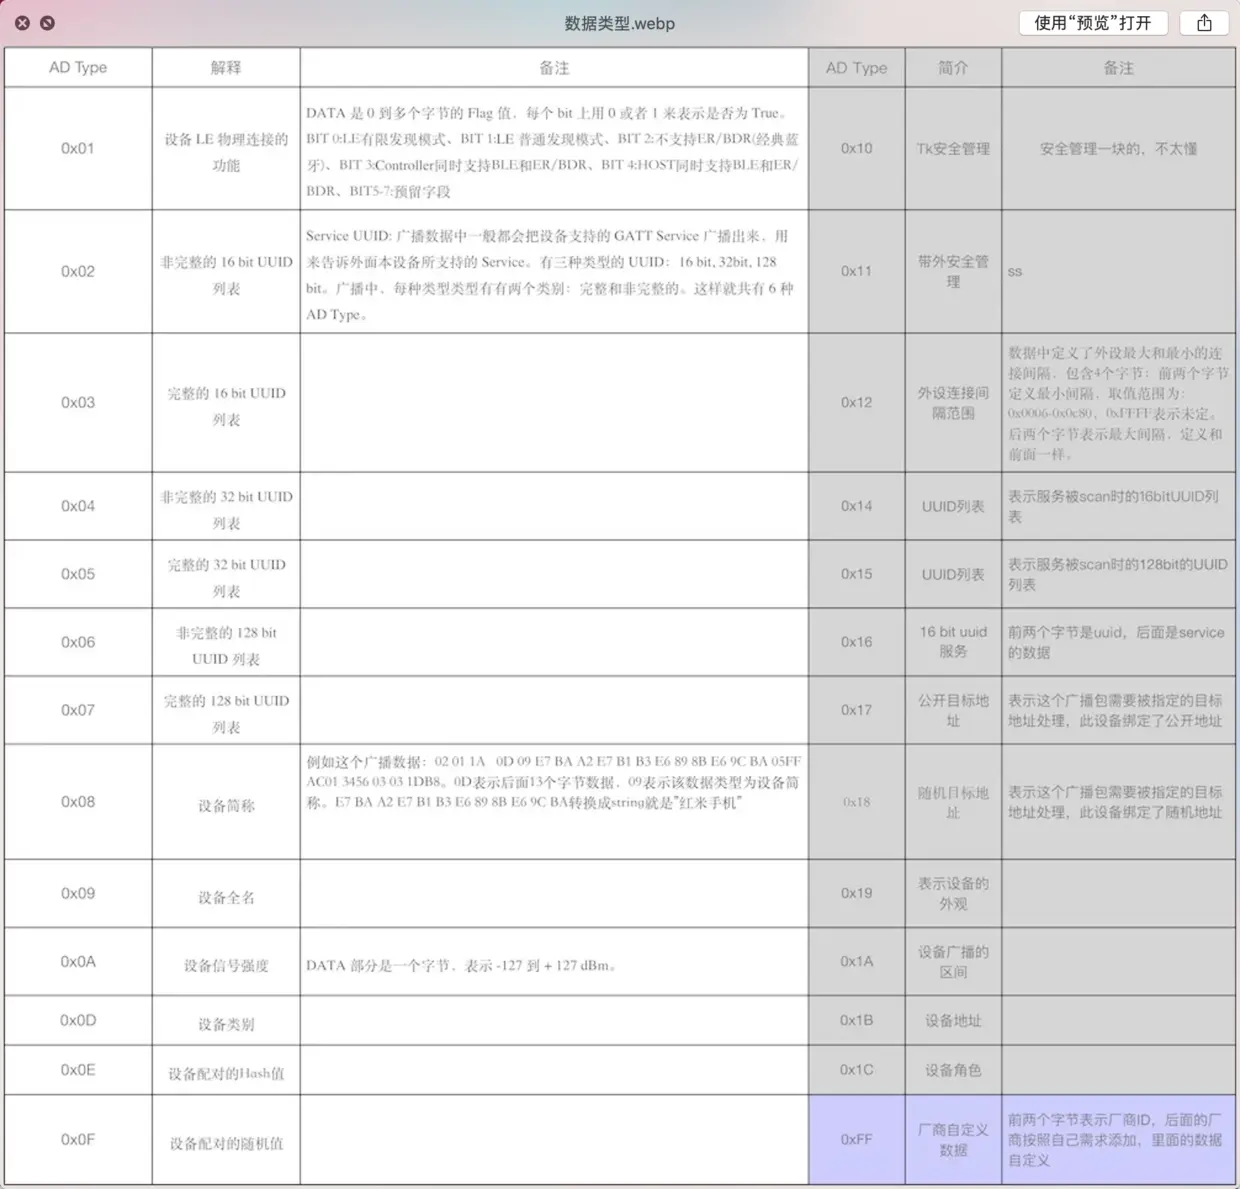This screenshot has width=1240, height=1189.
Task: Click the 使用"预览"打开 button
Action: [1092, 23]
